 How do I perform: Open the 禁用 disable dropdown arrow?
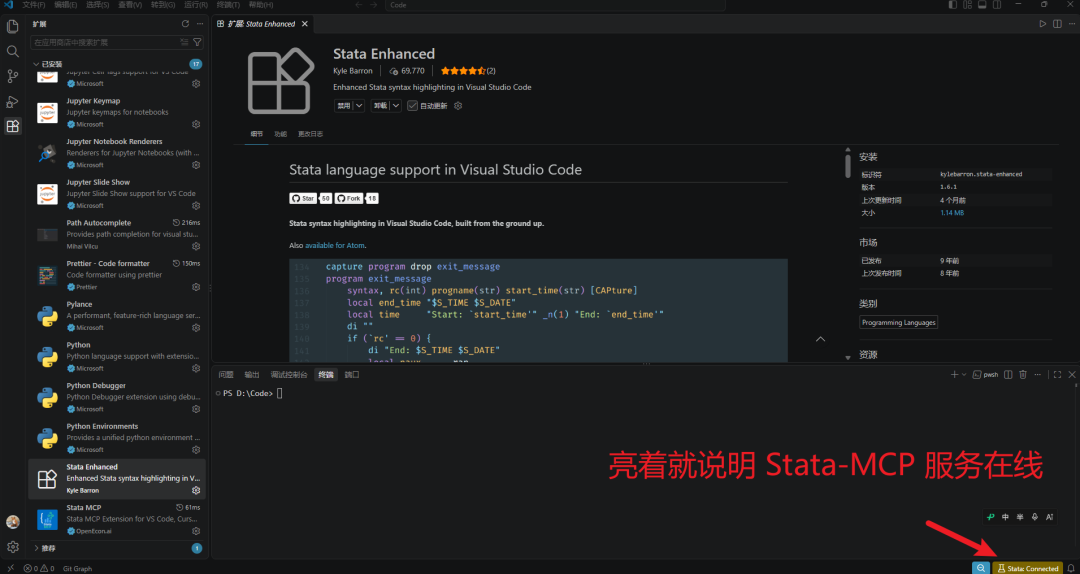click(359, 106)
